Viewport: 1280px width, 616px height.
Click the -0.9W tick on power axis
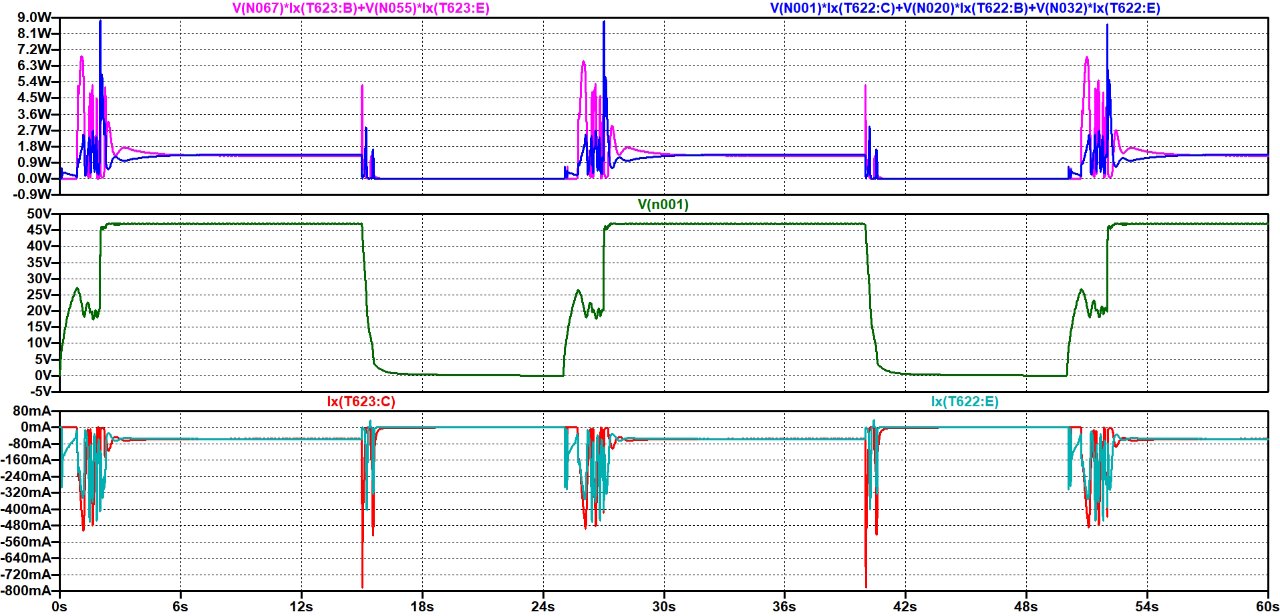(x=34, y=194)
